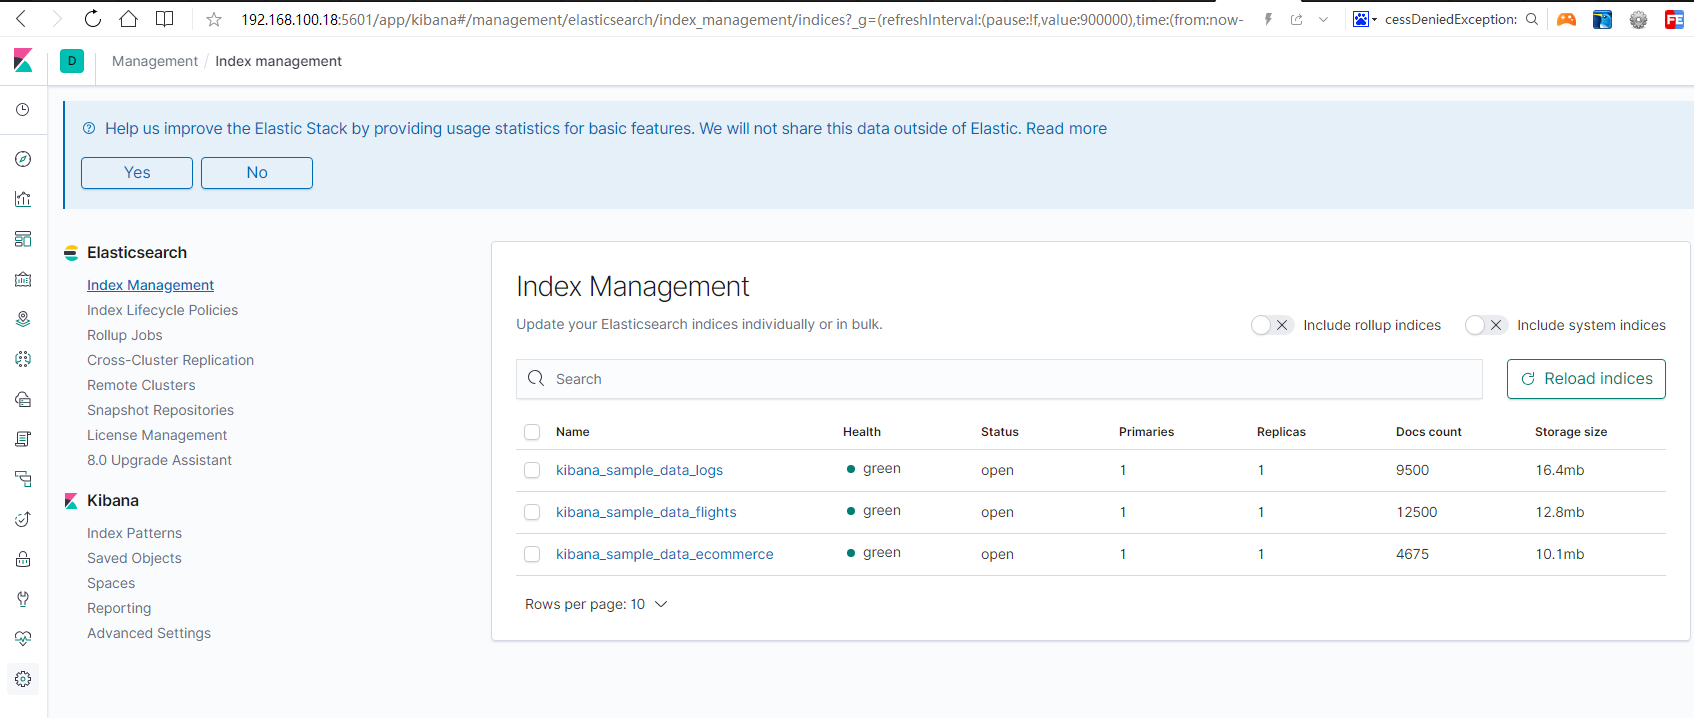Check the select-all checkbox in the table header

532,432
